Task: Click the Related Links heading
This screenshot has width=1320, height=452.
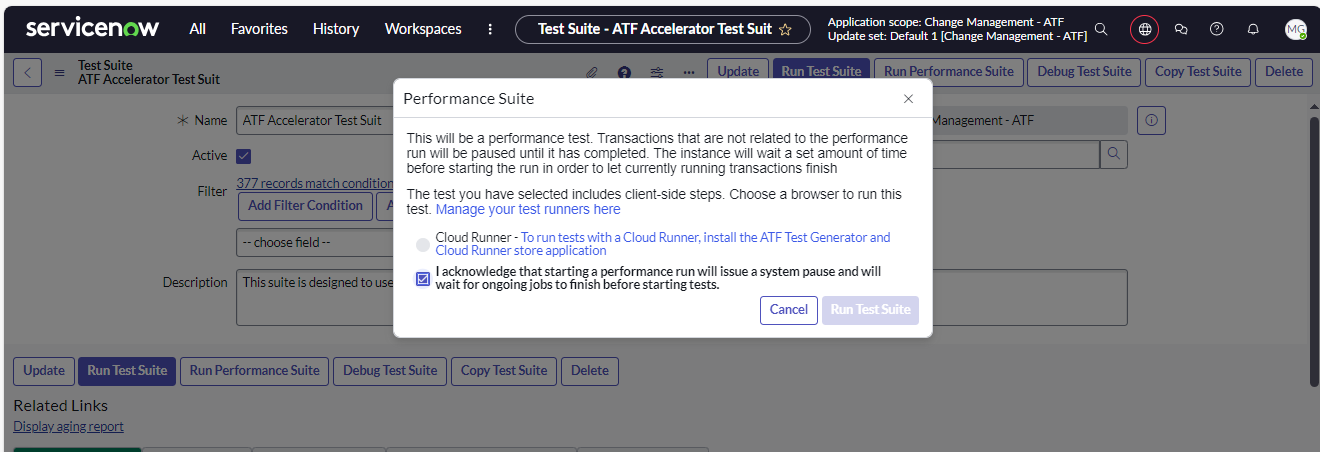Action: tap(60, 406)
